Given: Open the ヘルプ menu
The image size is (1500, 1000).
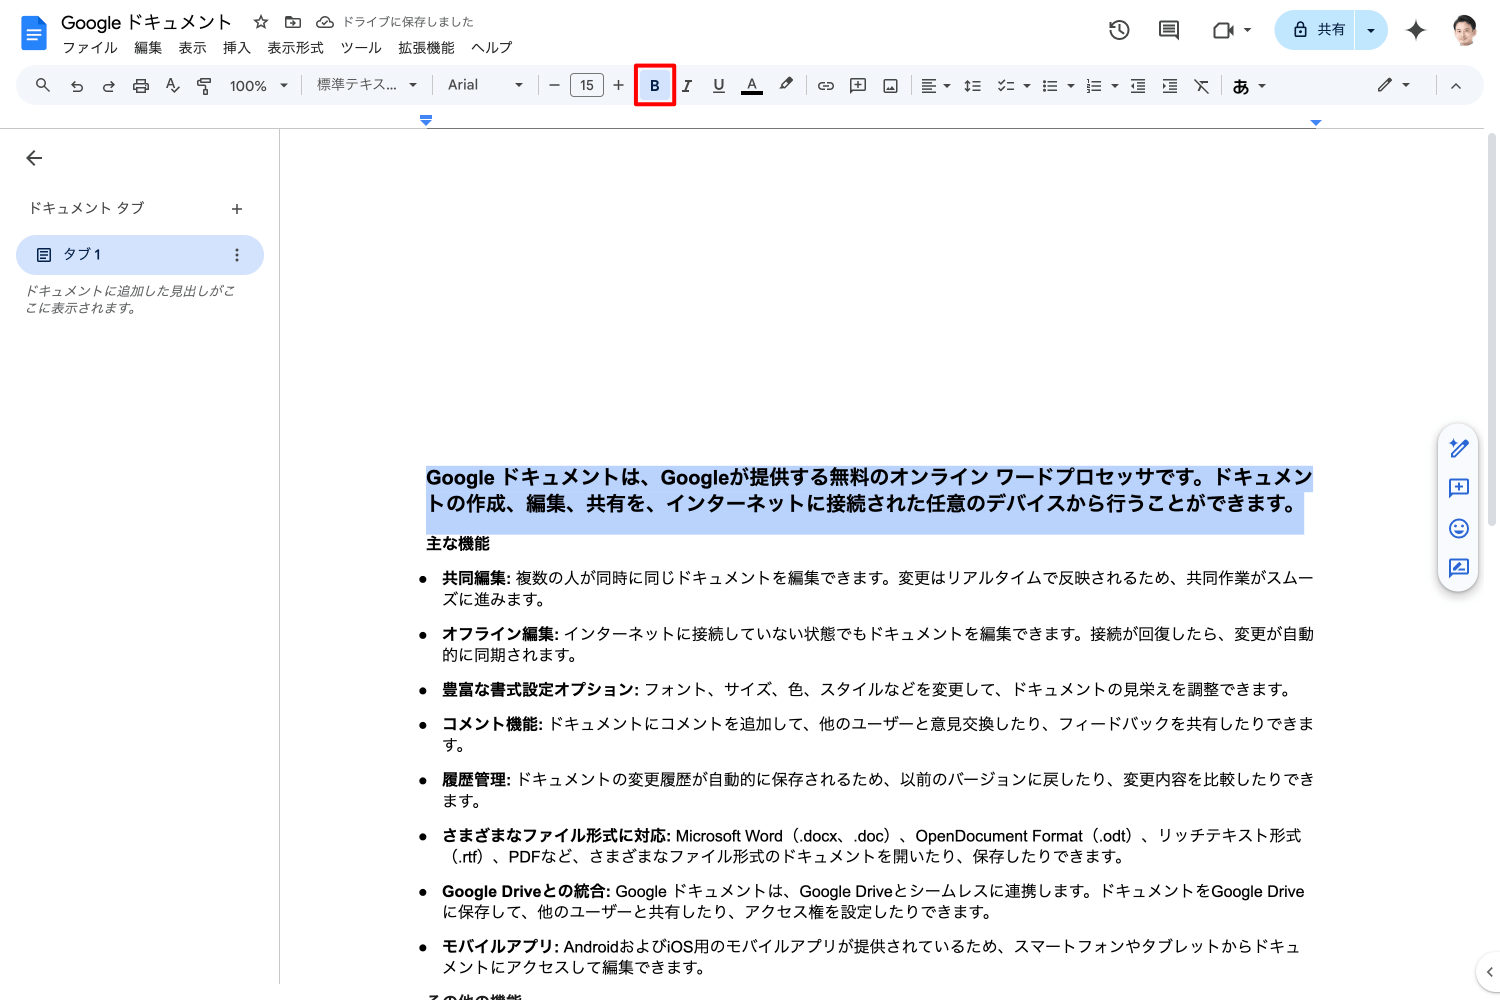Looking at the screenshot, I should 491,48.
